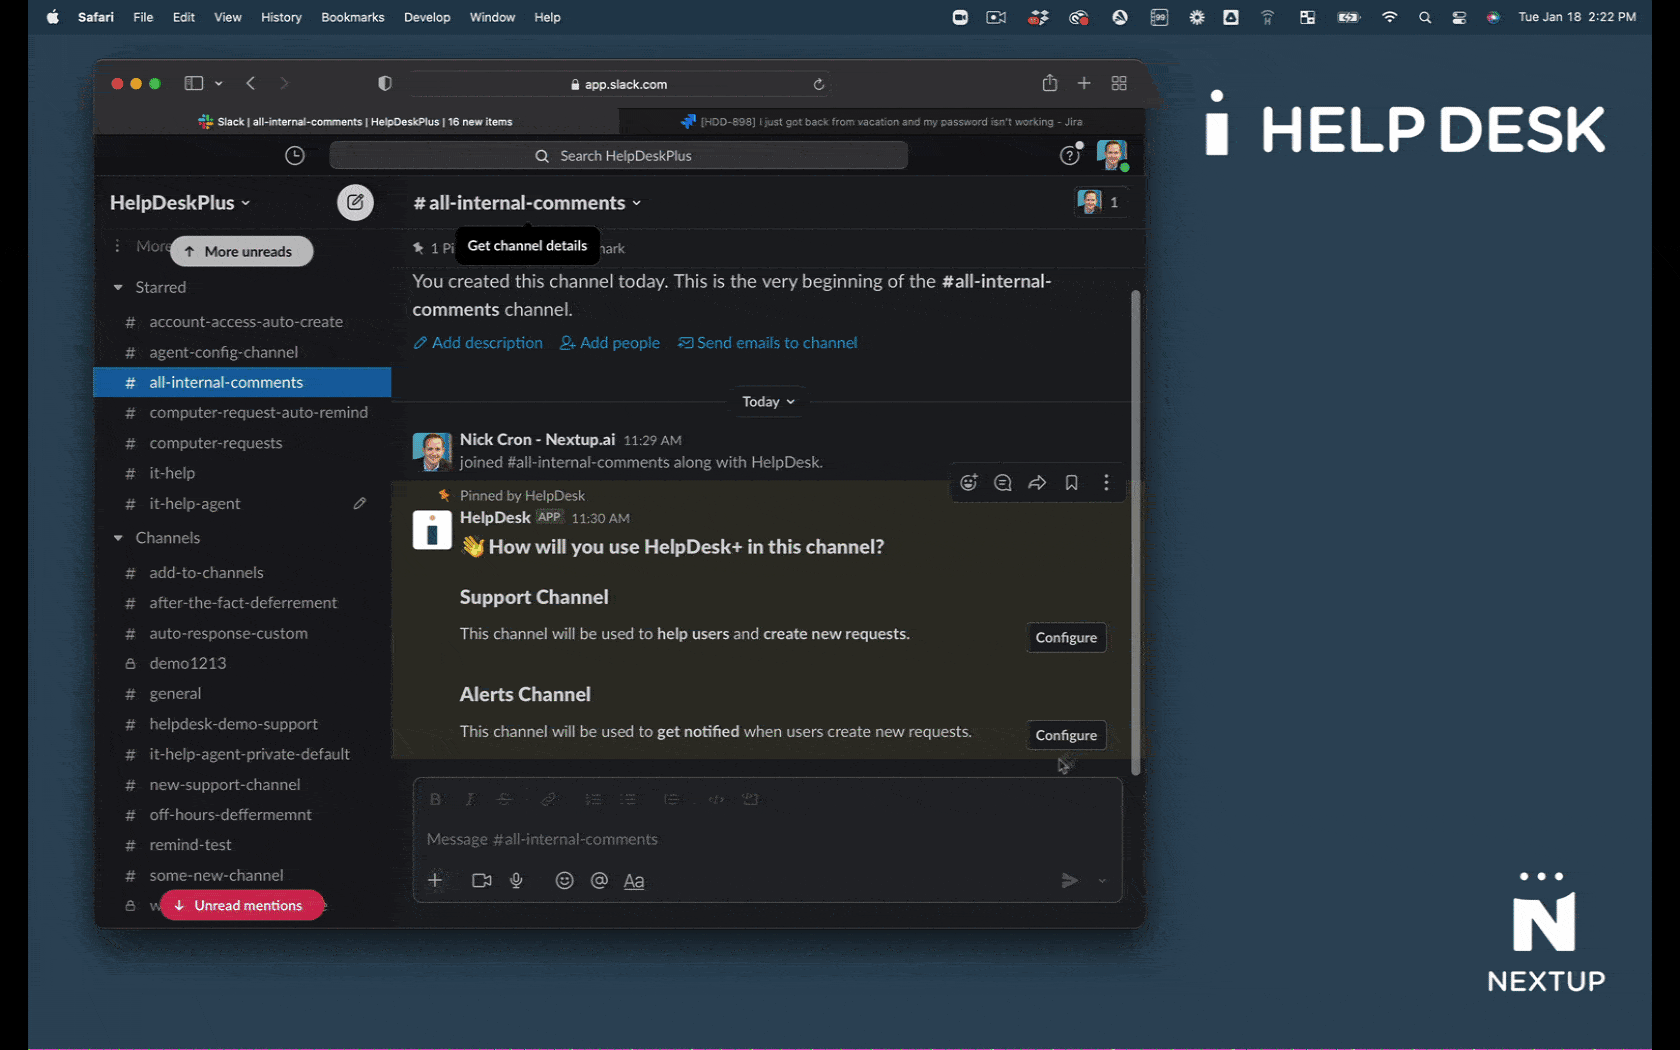The width and height of the screenshot is (1680, 1050).
Task: Toggle bold formatting in composer
Action: 435,799
